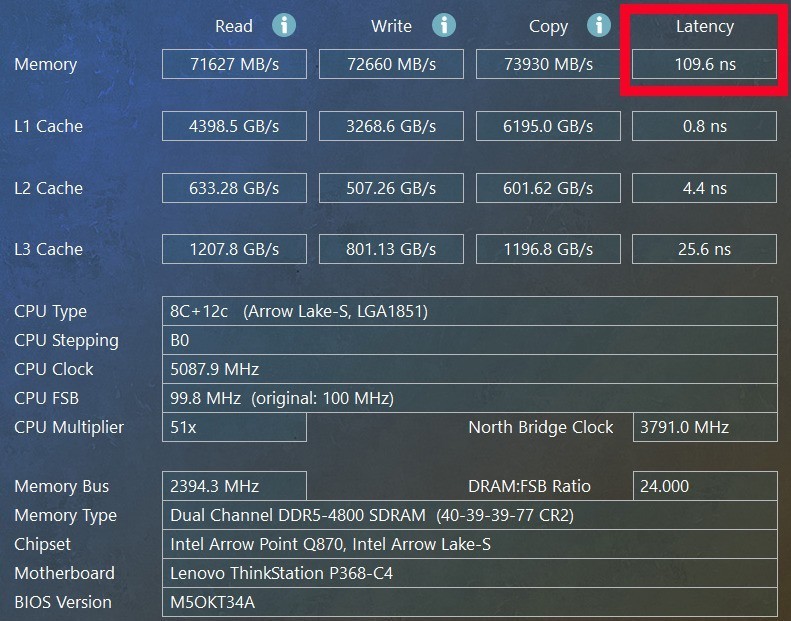This screenshot has width=791, height=621.
Task: Select the CPU Clock field 5087.9 MHz
Action: point(469,369)
